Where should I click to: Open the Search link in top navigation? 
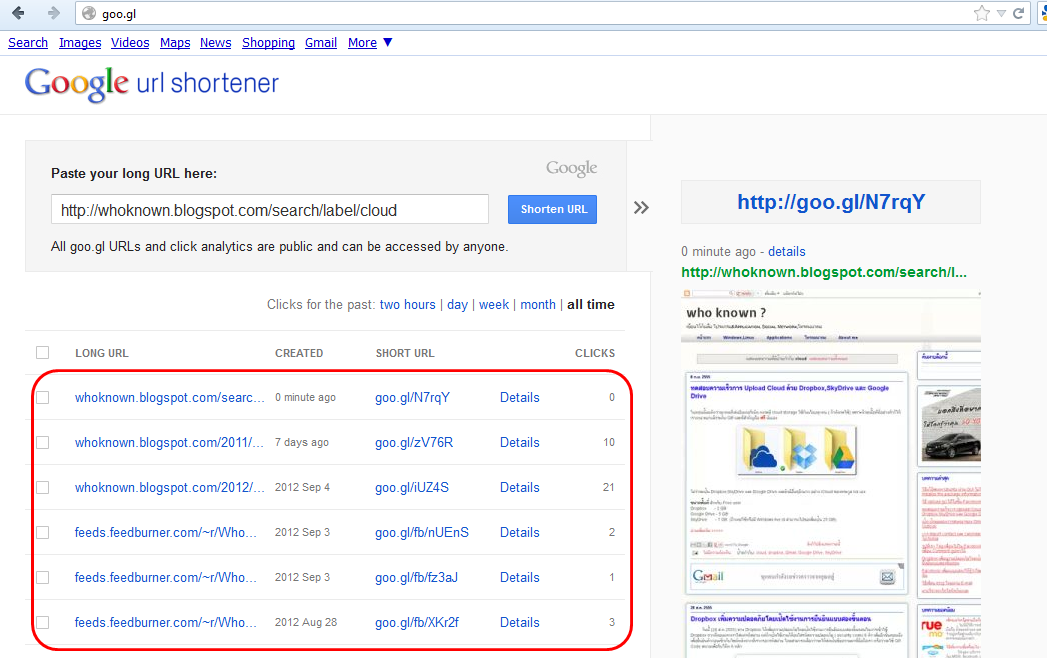click(28, 43)
